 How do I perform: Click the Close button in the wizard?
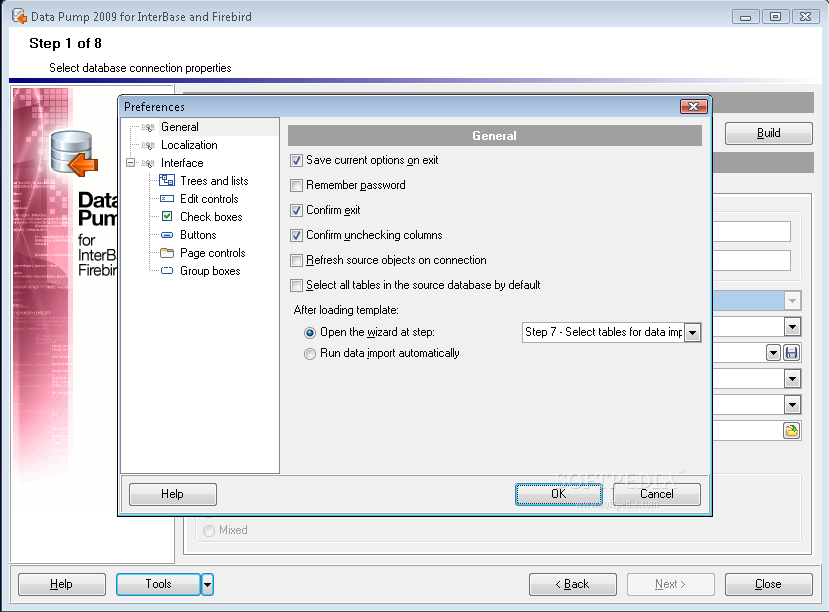point(768,585)
